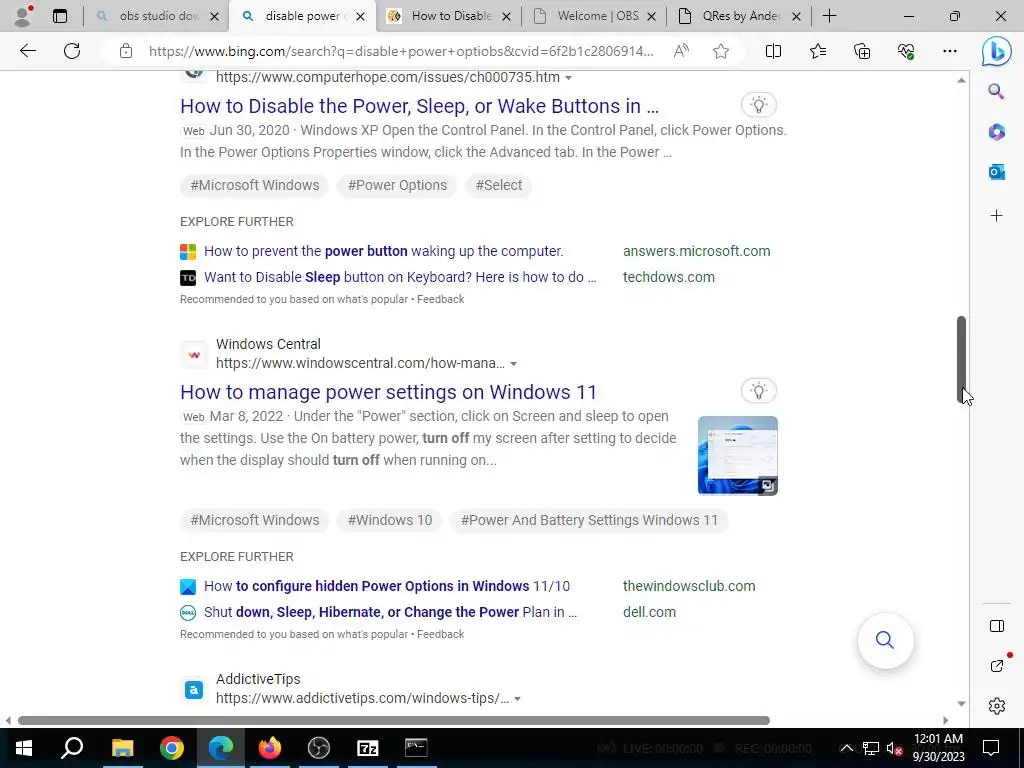
Task: Add a sidebar app with plus icon
Action: (997, 216)
